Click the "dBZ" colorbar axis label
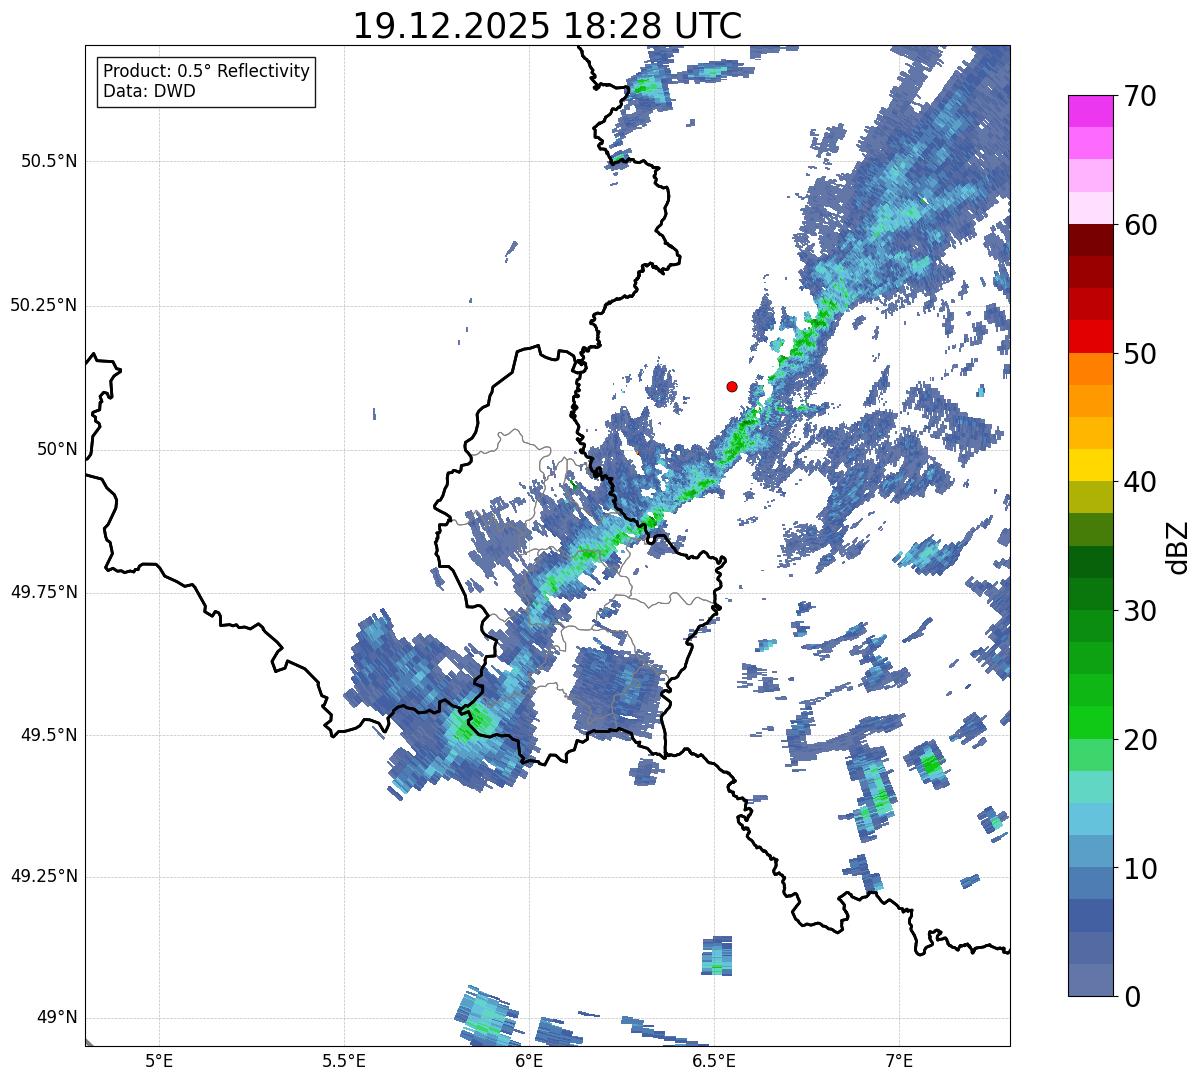1202x1081 pixels. pyautogui.click(x=1179, y=547)
